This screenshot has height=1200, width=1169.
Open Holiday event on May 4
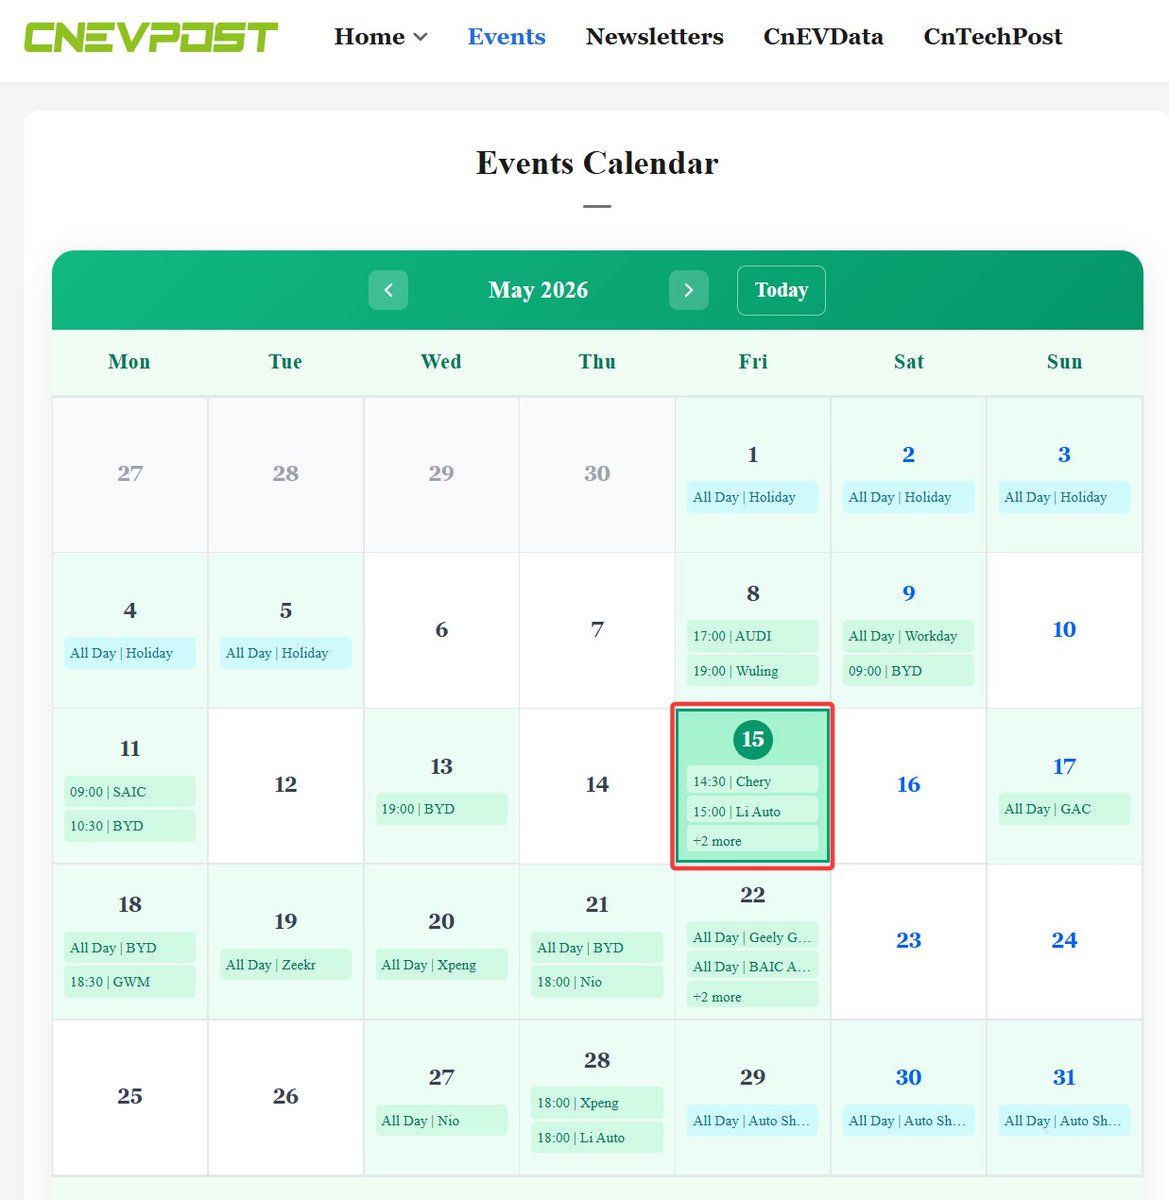pos(130,653)
